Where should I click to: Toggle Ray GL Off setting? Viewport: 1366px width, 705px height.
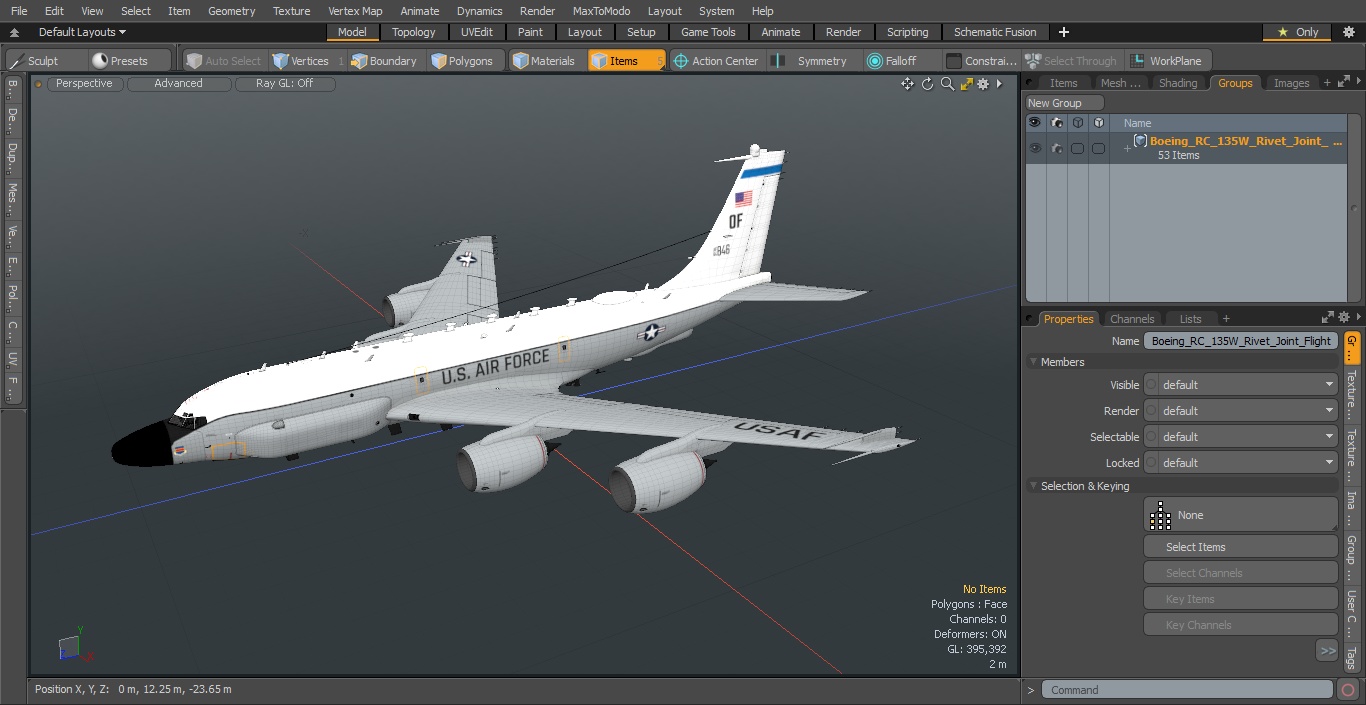click(284, 84)
